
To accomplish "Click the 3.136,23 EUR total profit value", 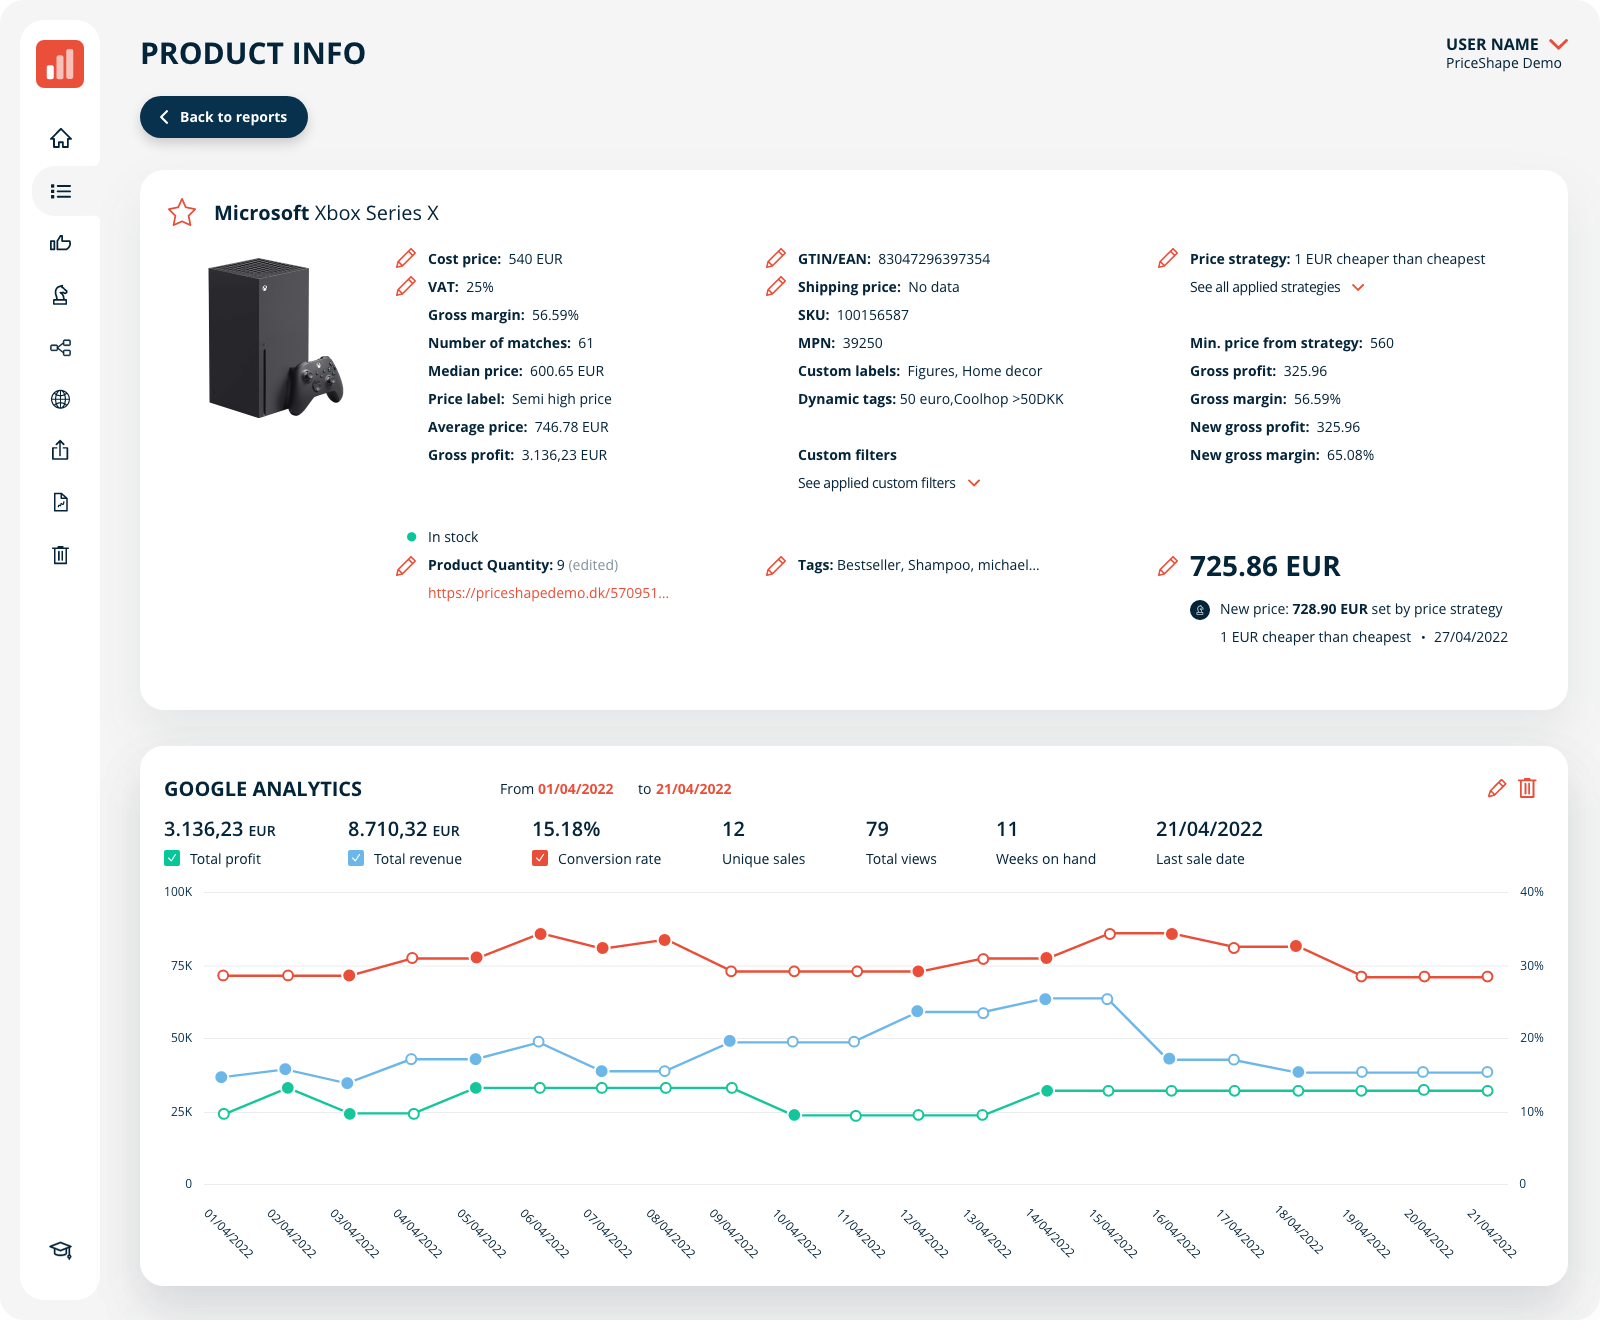I will tap(220, 829).
